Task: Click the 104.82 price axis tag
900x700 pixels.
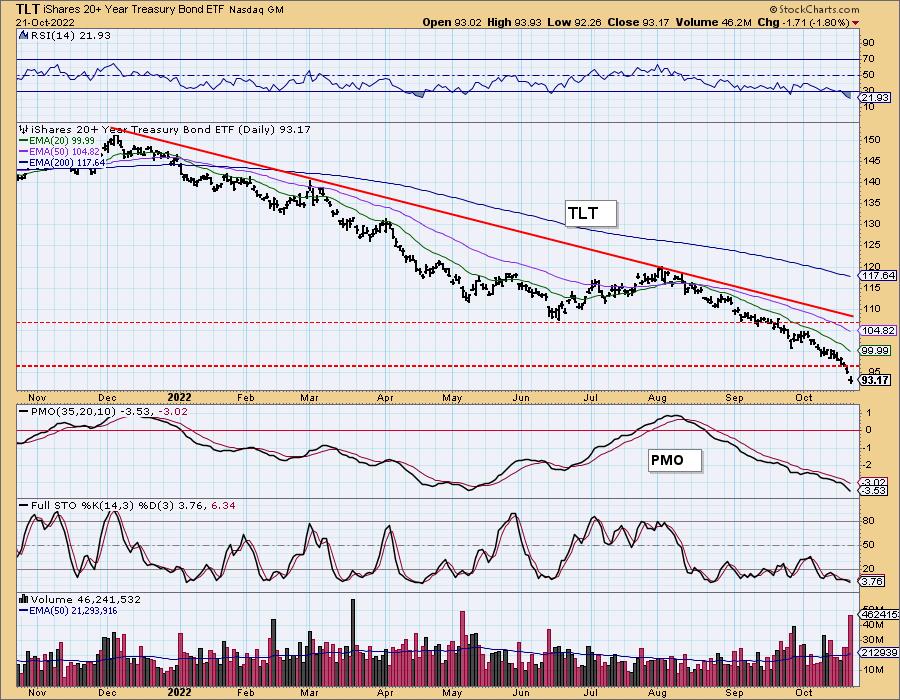Action: 878,330
